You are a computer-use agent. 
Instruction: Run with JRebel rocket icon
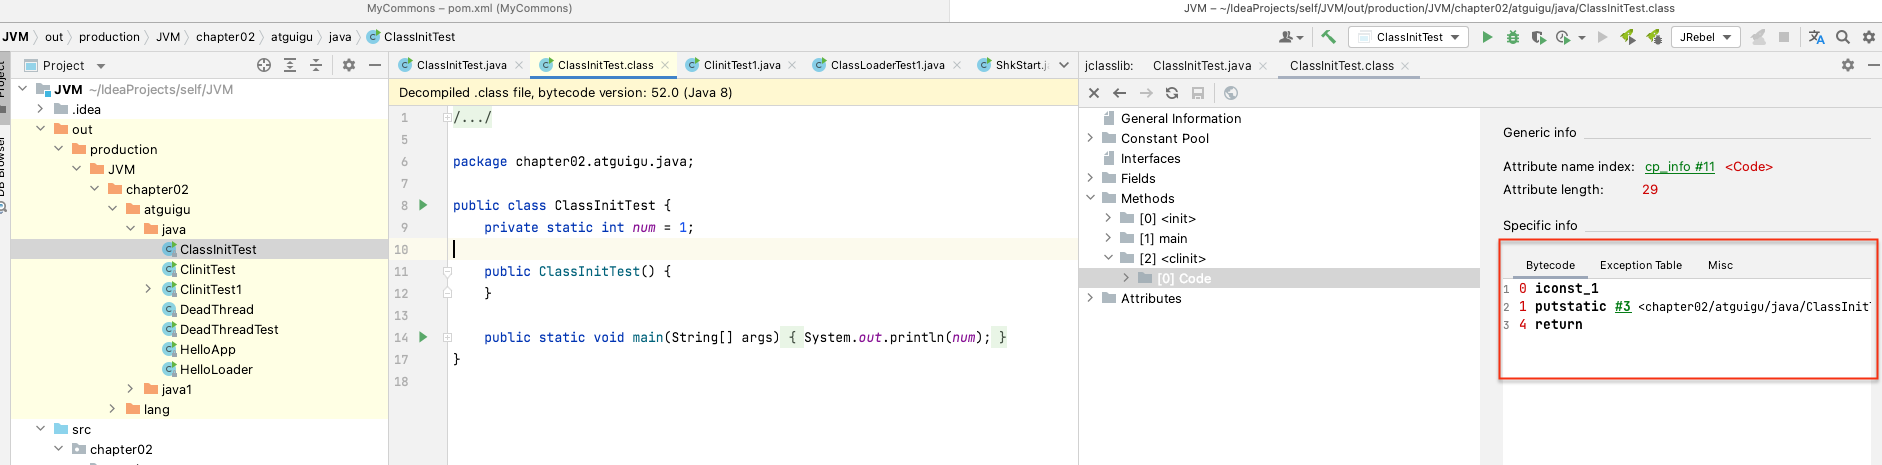click(1628, 37)
